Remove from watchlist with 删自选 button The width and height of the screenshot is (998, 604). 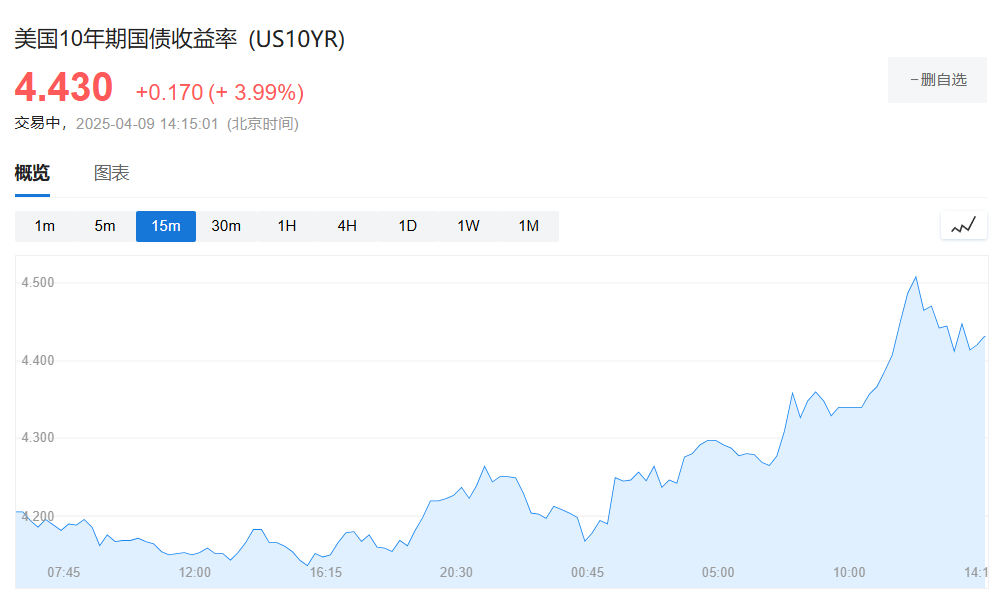coord(937,80)
